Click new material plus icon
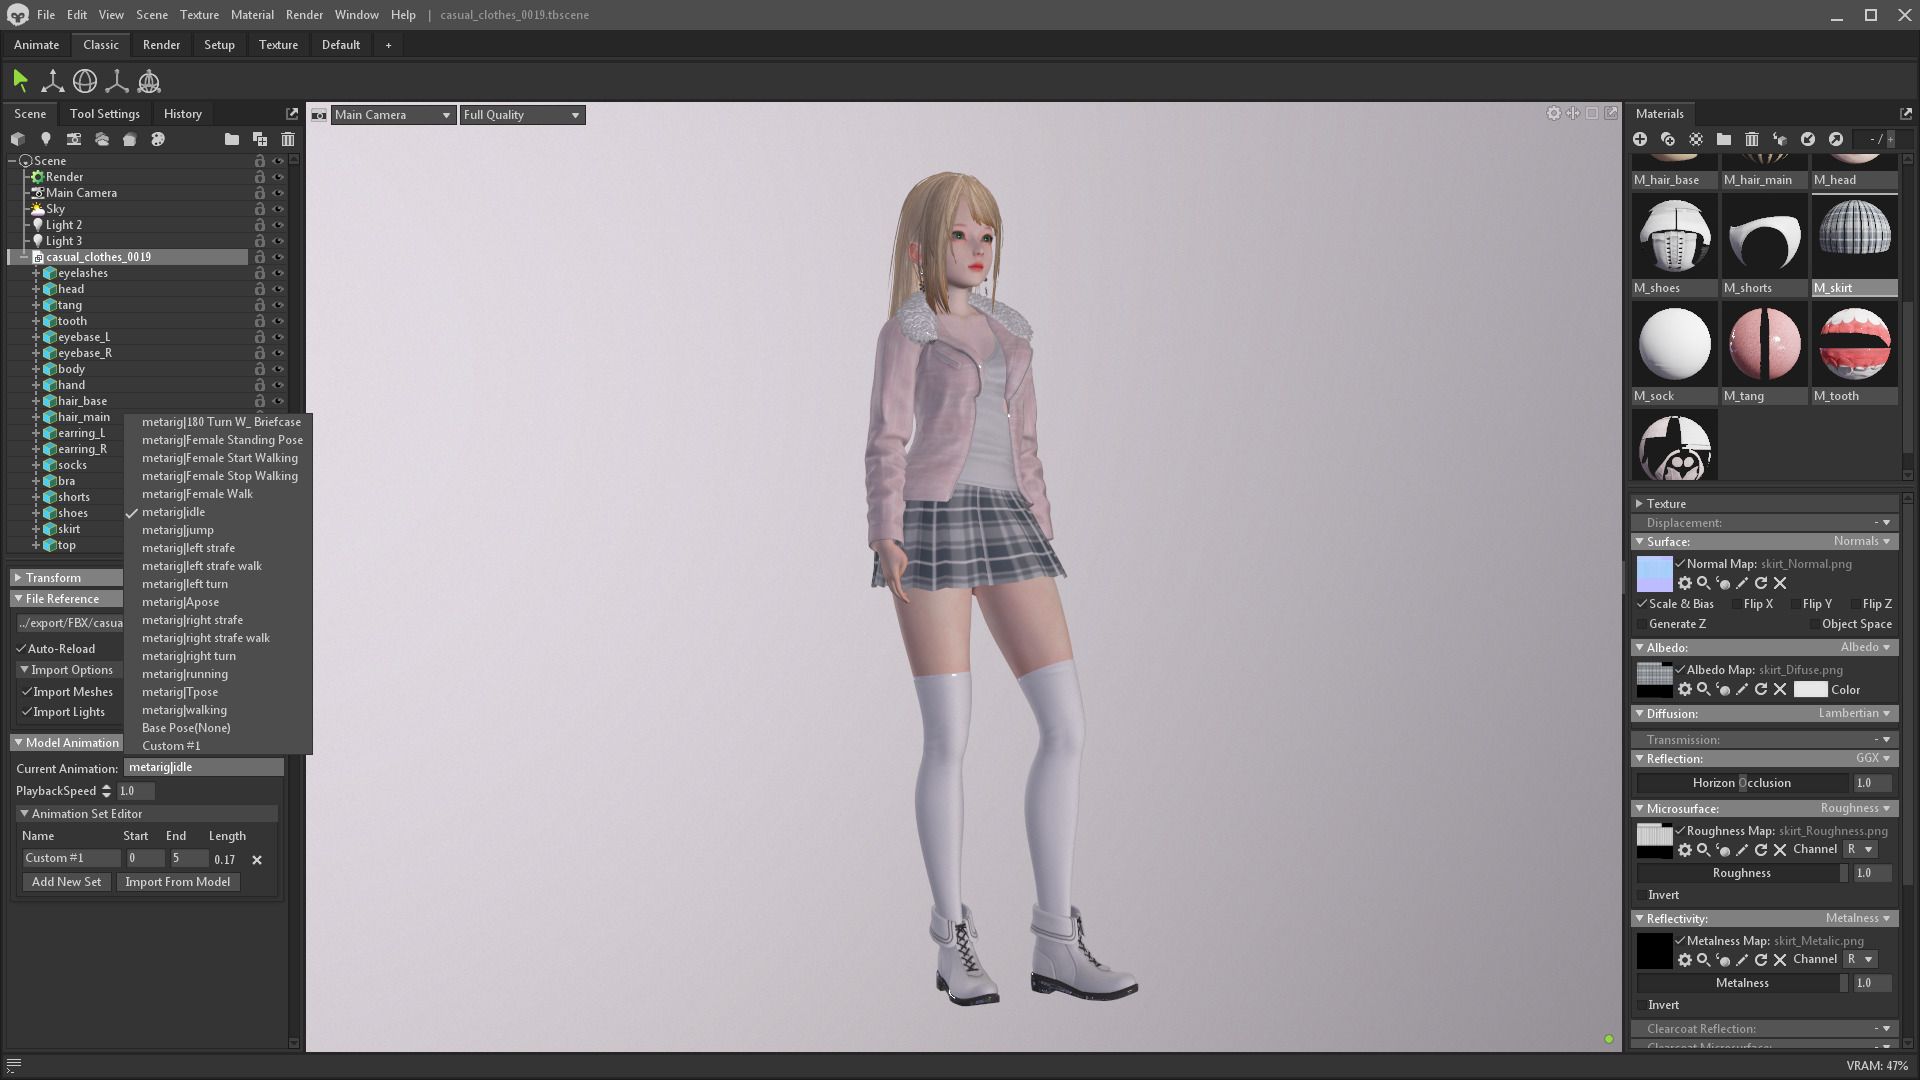Screen dimensions: 1920x1080 [1640, 140]
